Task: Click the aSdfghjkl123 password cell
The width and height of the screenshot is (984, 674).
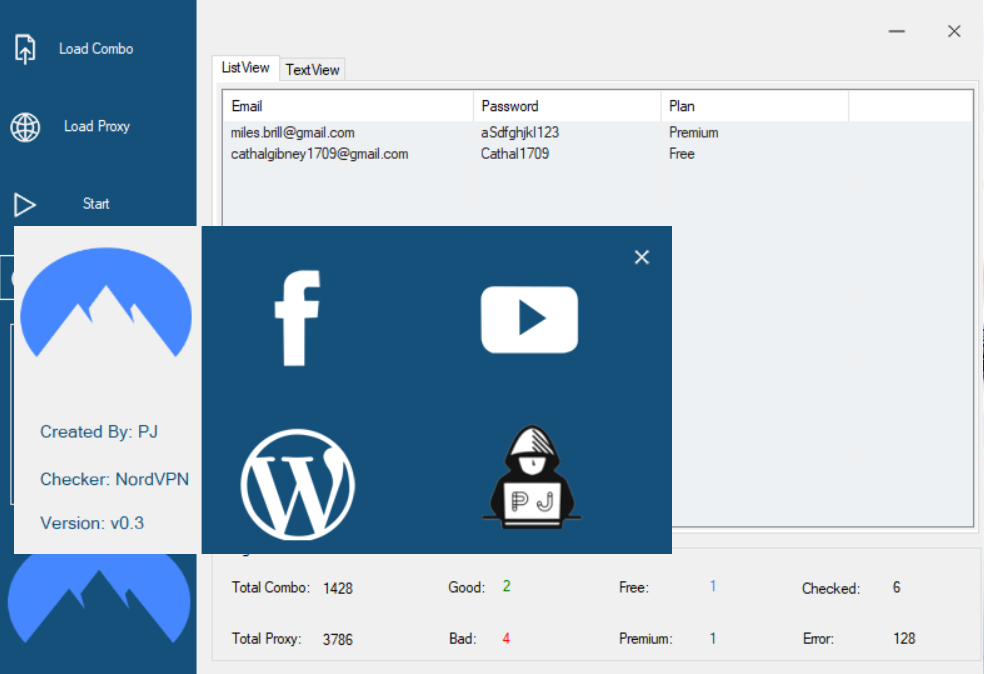Action: 520,132
